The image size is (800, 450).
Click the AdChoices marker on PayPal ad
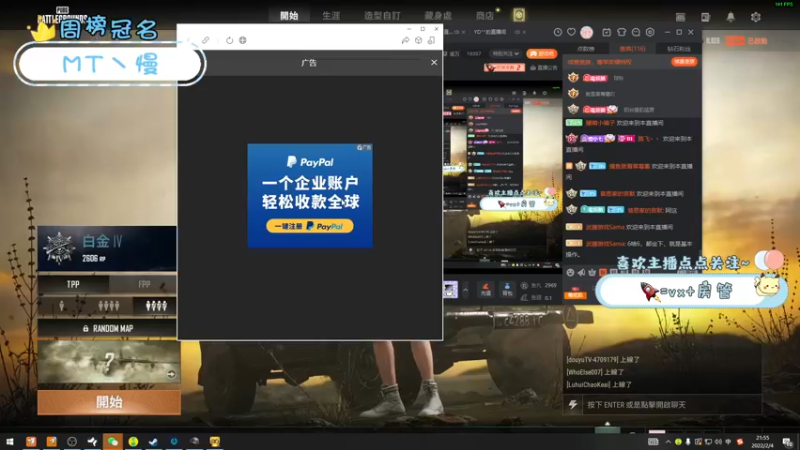[x=364, y=147]
